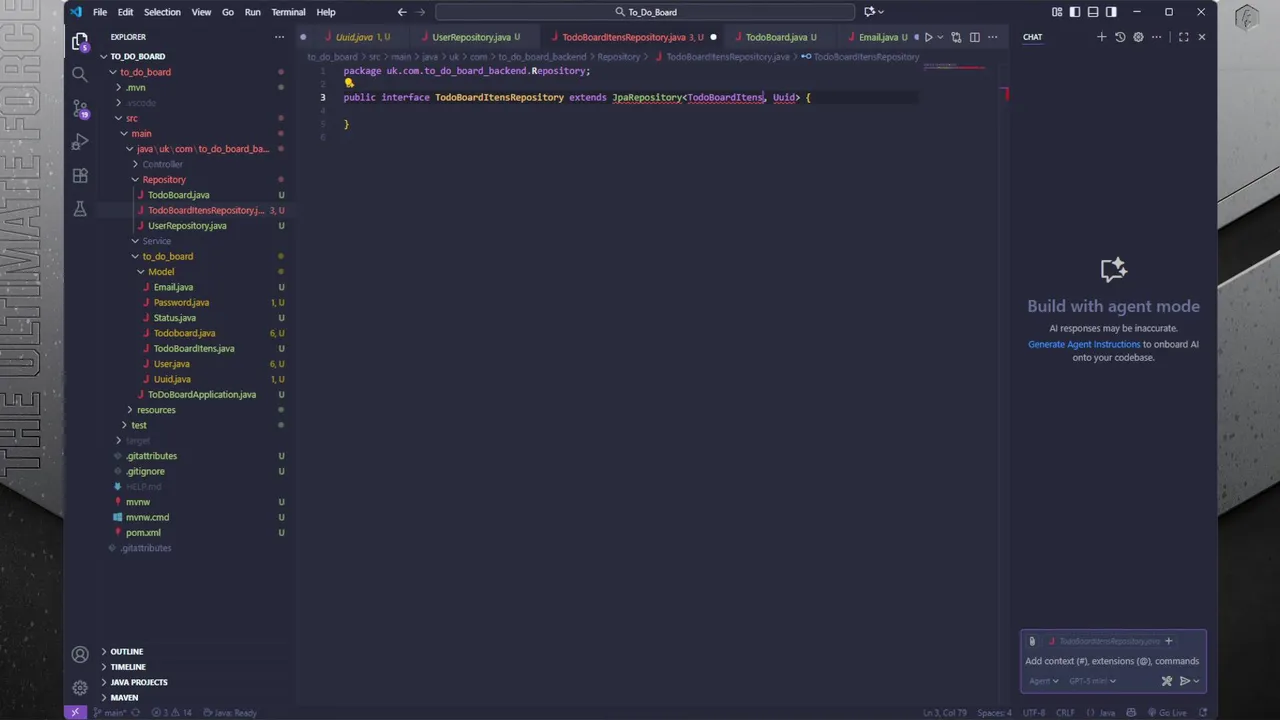Click the Generate Agent Instructions link

1084,344
